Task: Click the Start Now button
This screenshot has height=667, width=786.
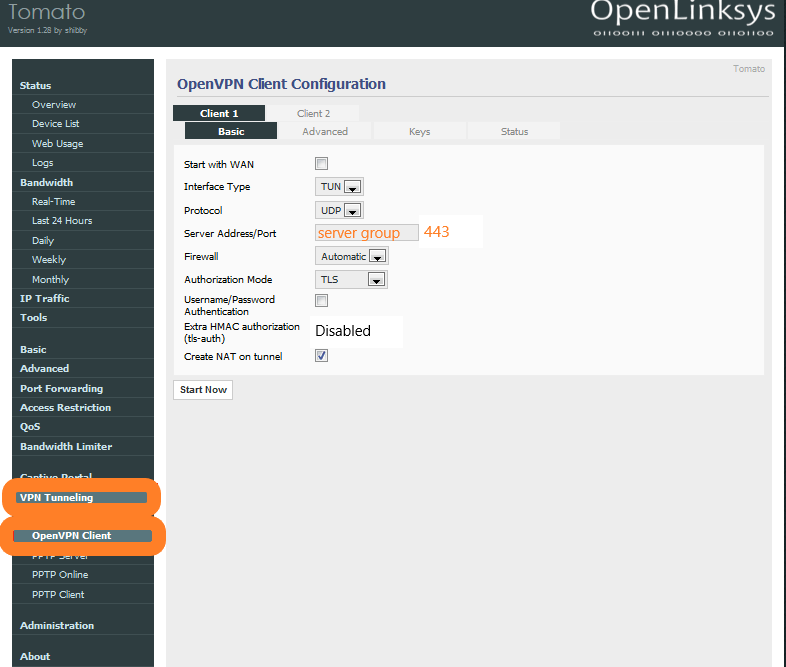Action: tap(203, 389)
